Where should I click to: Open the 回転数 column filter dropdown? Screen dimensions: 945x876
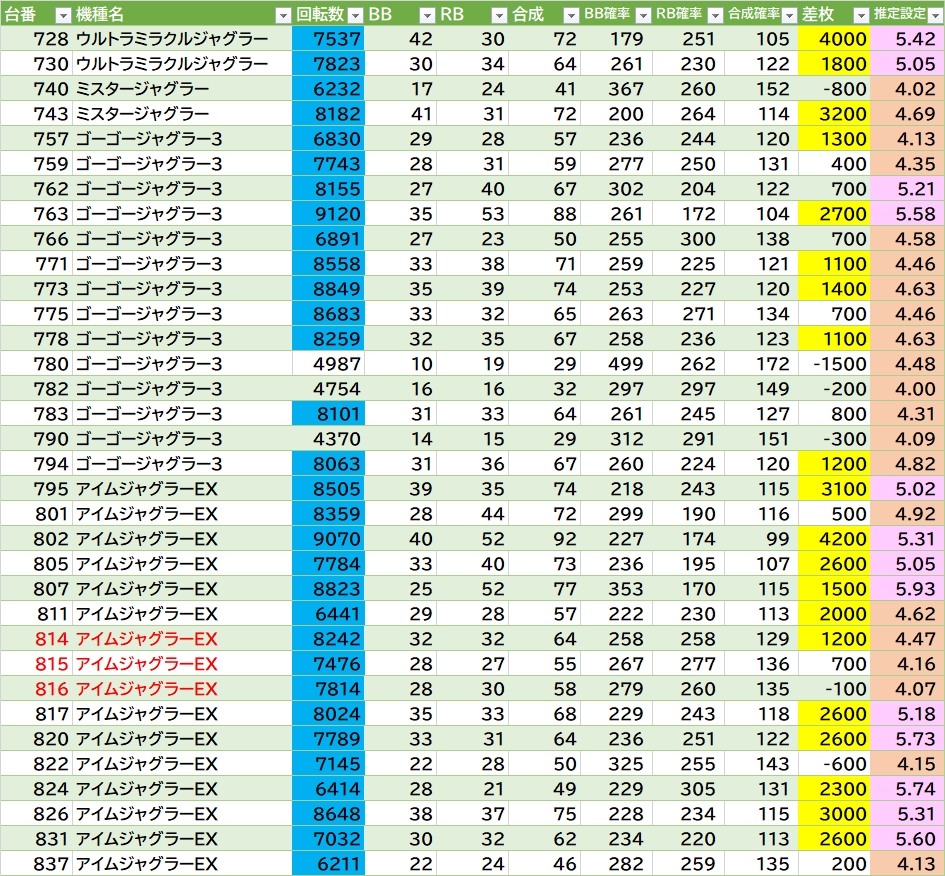click(356, 16)
